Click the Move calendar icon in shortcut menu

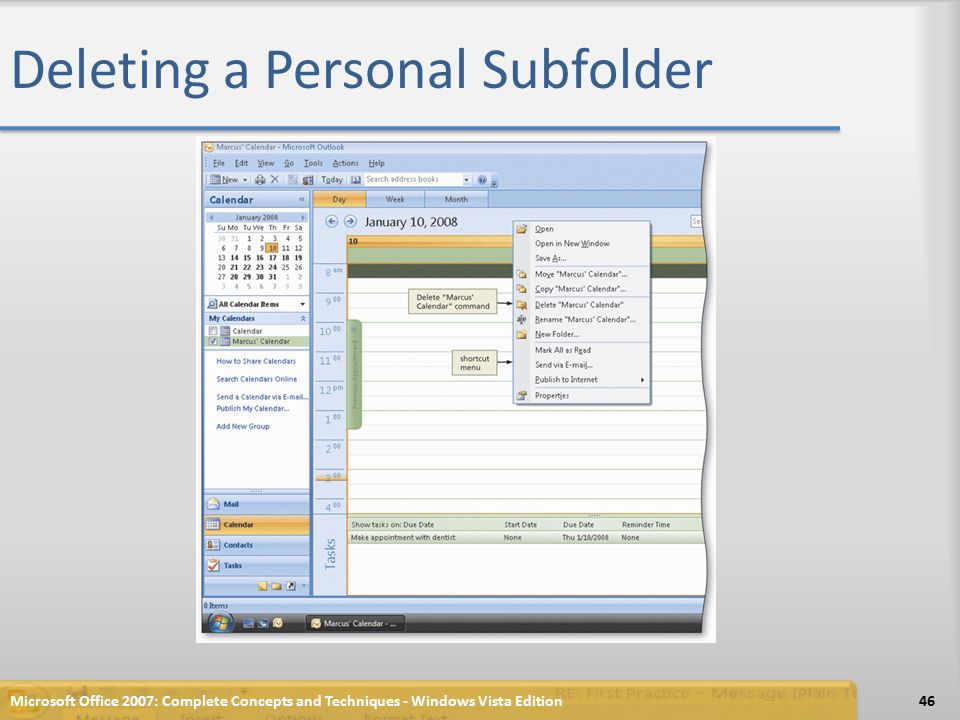522,274
